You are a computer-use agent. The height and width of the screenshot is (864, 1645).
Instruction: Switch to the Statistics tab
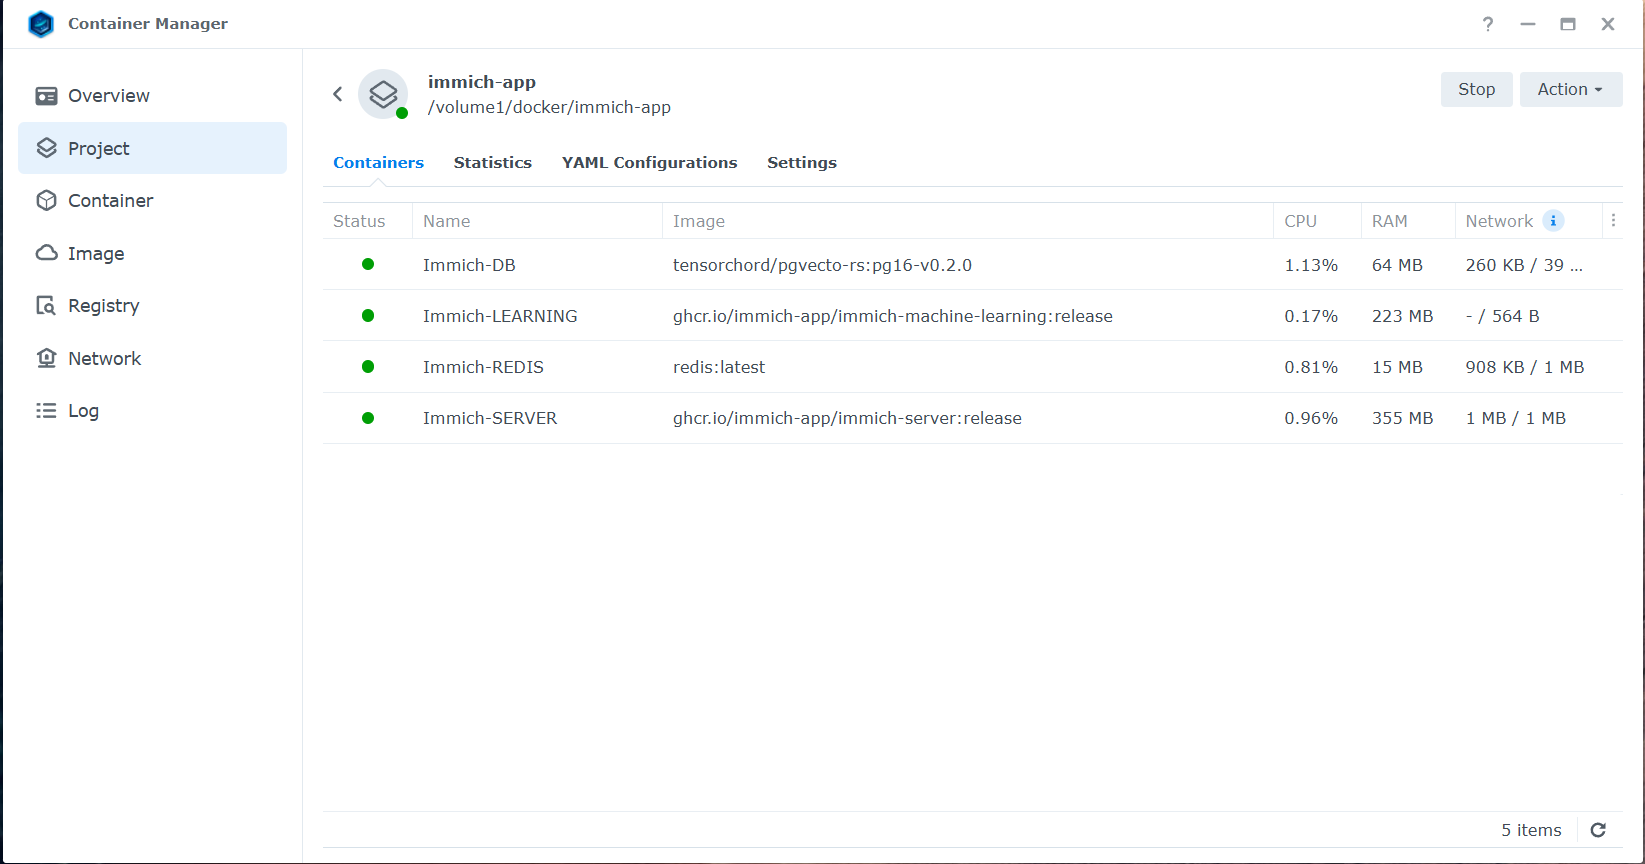pos(493,162)
